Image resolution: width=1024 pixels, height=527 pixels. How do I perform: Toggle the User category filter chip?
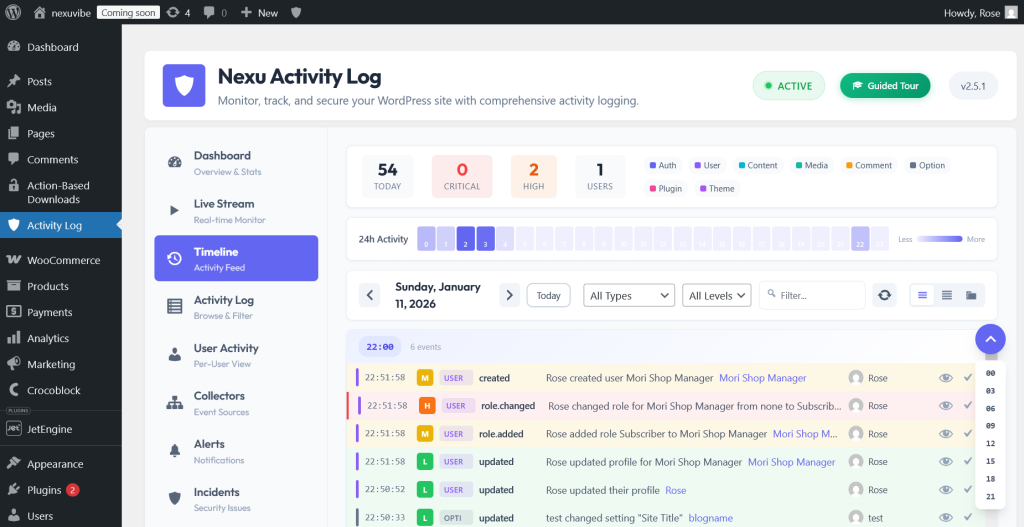707,165
